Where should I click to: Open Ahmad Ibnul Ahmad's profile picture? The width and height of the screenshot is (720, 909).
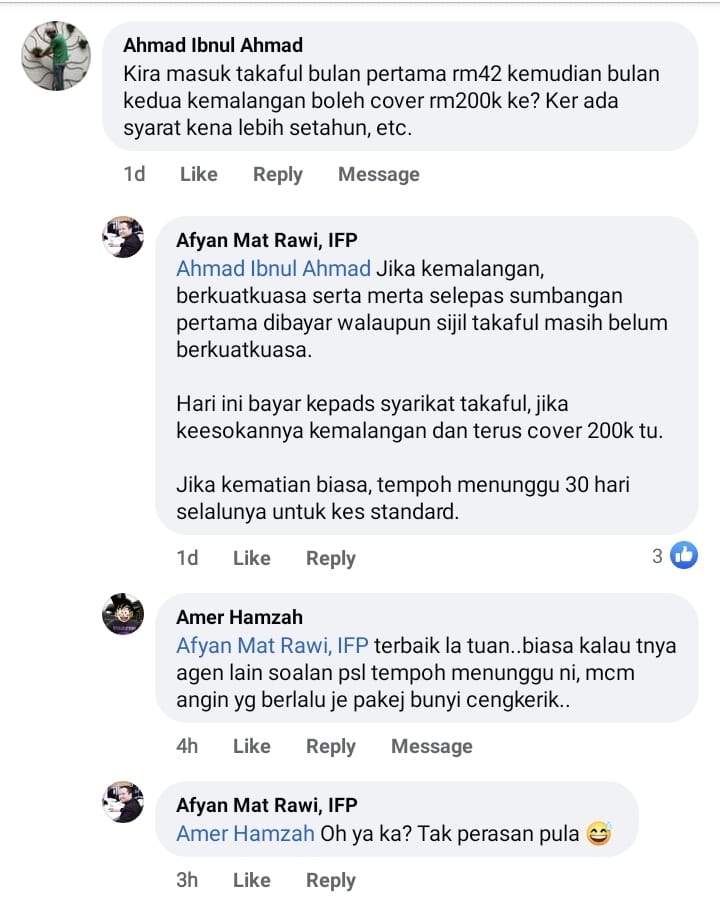(x=56, y=56)
